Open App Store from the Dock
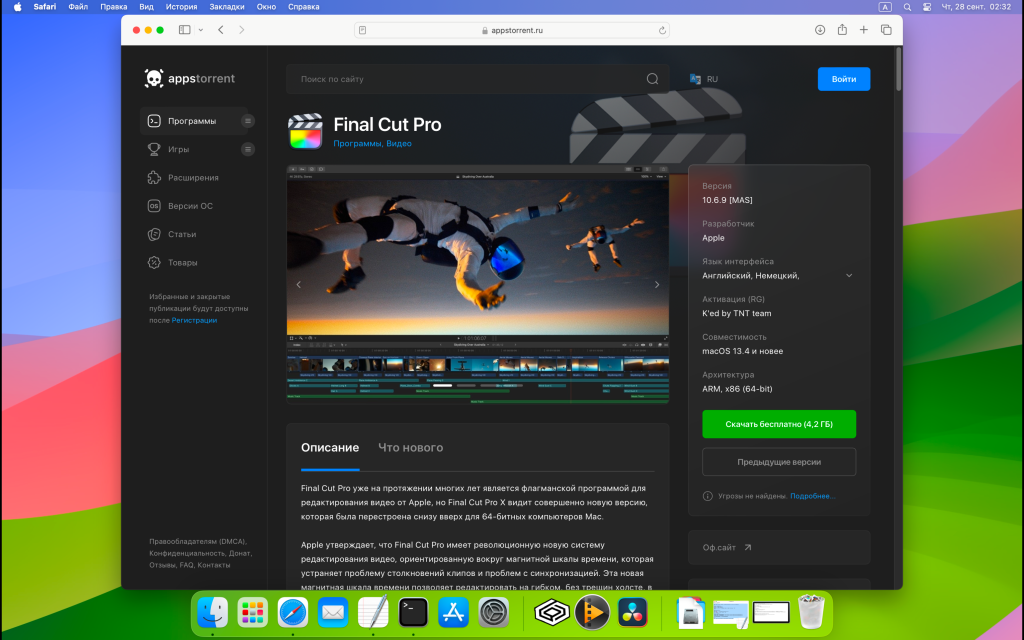This screenshot has width=1024, height=640. tap(453, 613)
